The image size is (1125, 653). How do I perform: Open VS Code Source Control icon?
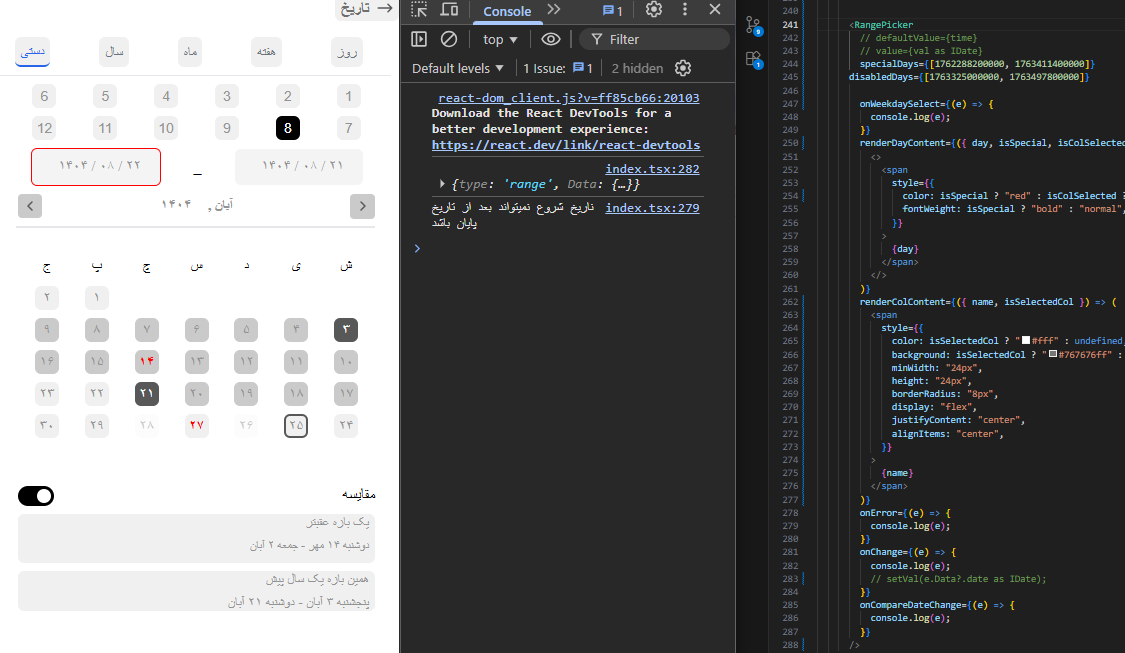tap(753, 26)
